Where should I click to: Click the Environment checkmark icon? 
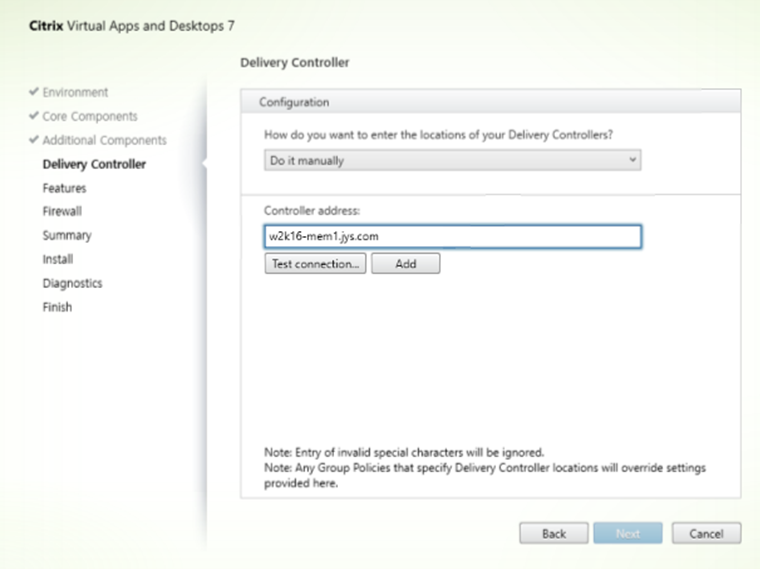pyautogui.click(x=34, y=91)
